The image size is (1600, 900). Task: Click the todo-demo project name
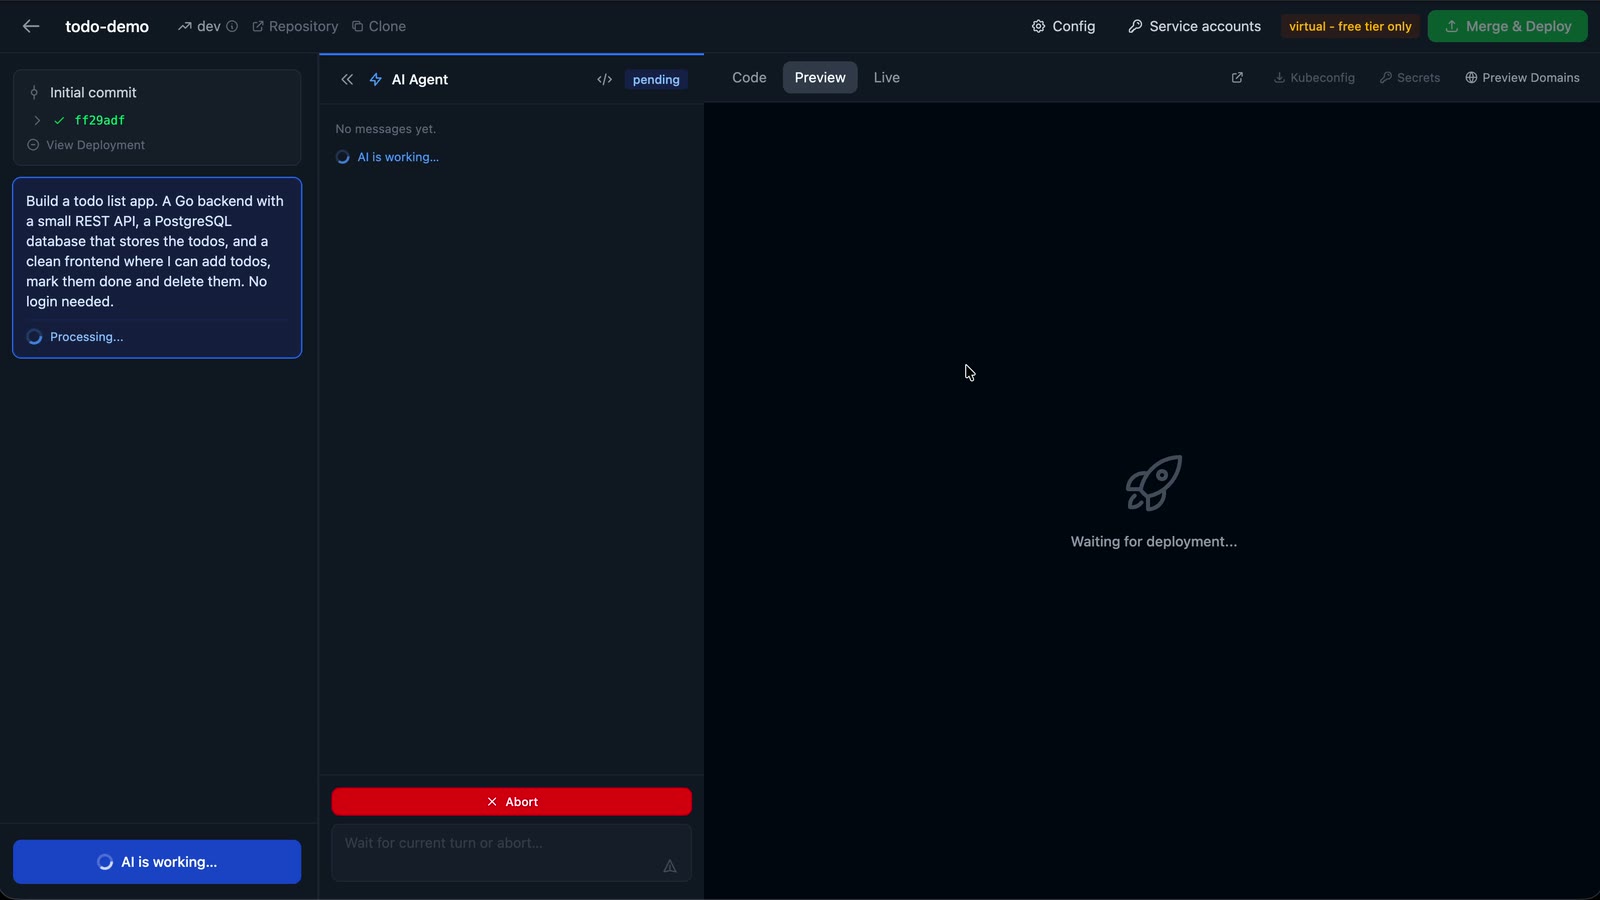(107, 27)
